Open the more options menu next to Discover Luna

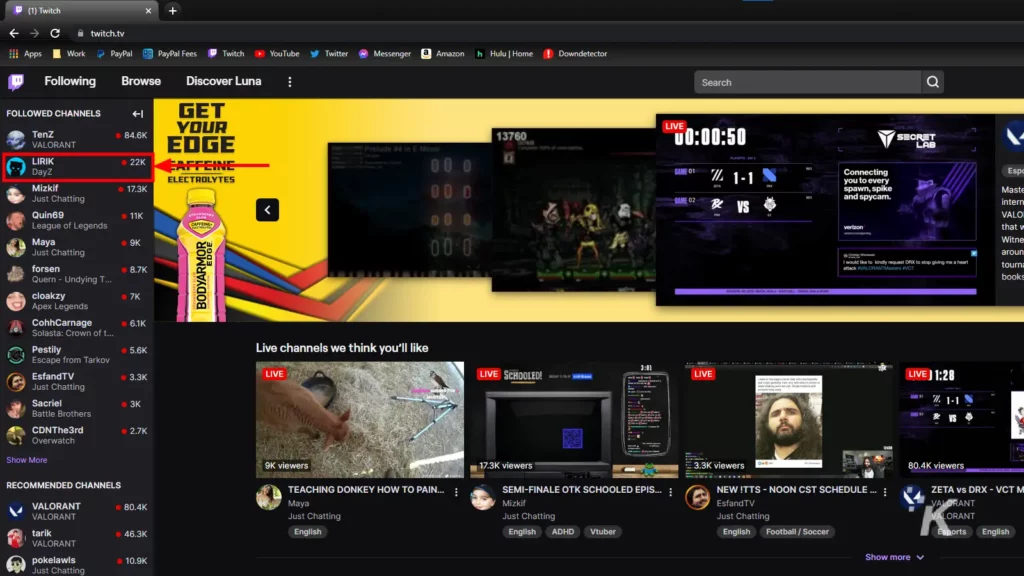pyautogui.click(x=290, y=82)
